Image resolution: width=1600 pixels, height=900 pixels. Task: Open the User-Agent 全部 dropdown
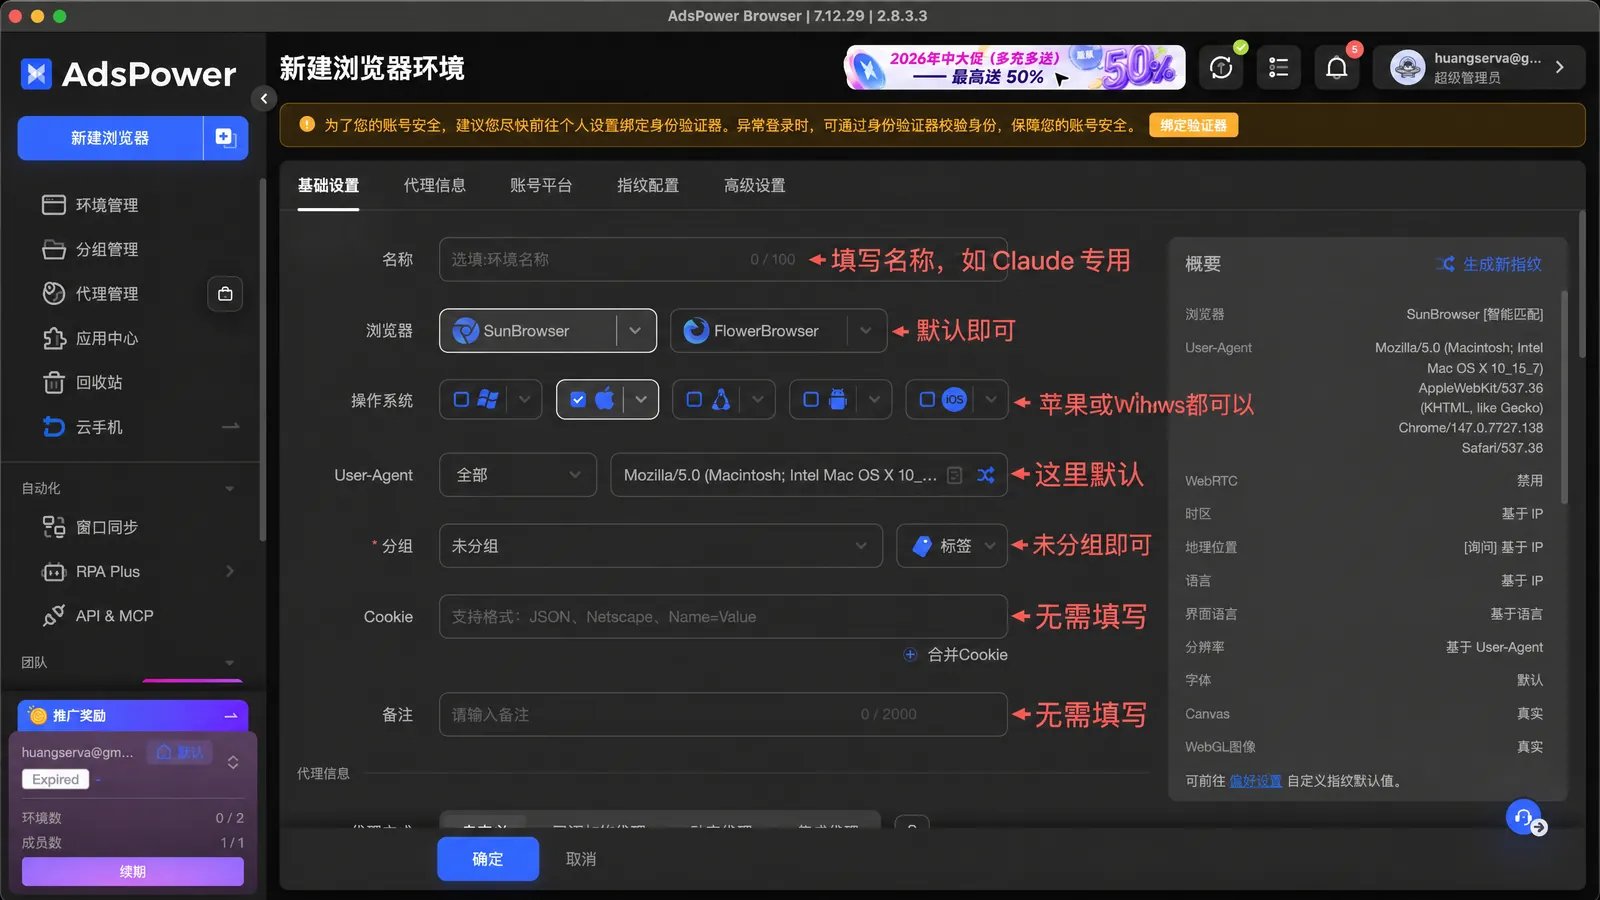(x=518, y=475)
